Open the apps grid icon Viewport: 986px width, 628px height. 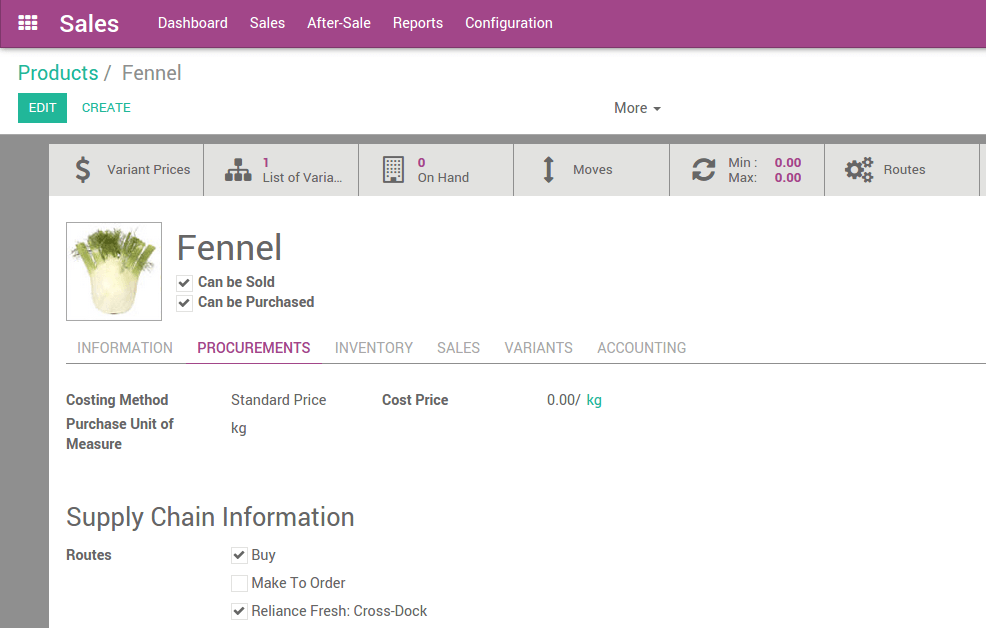point(26,22)
